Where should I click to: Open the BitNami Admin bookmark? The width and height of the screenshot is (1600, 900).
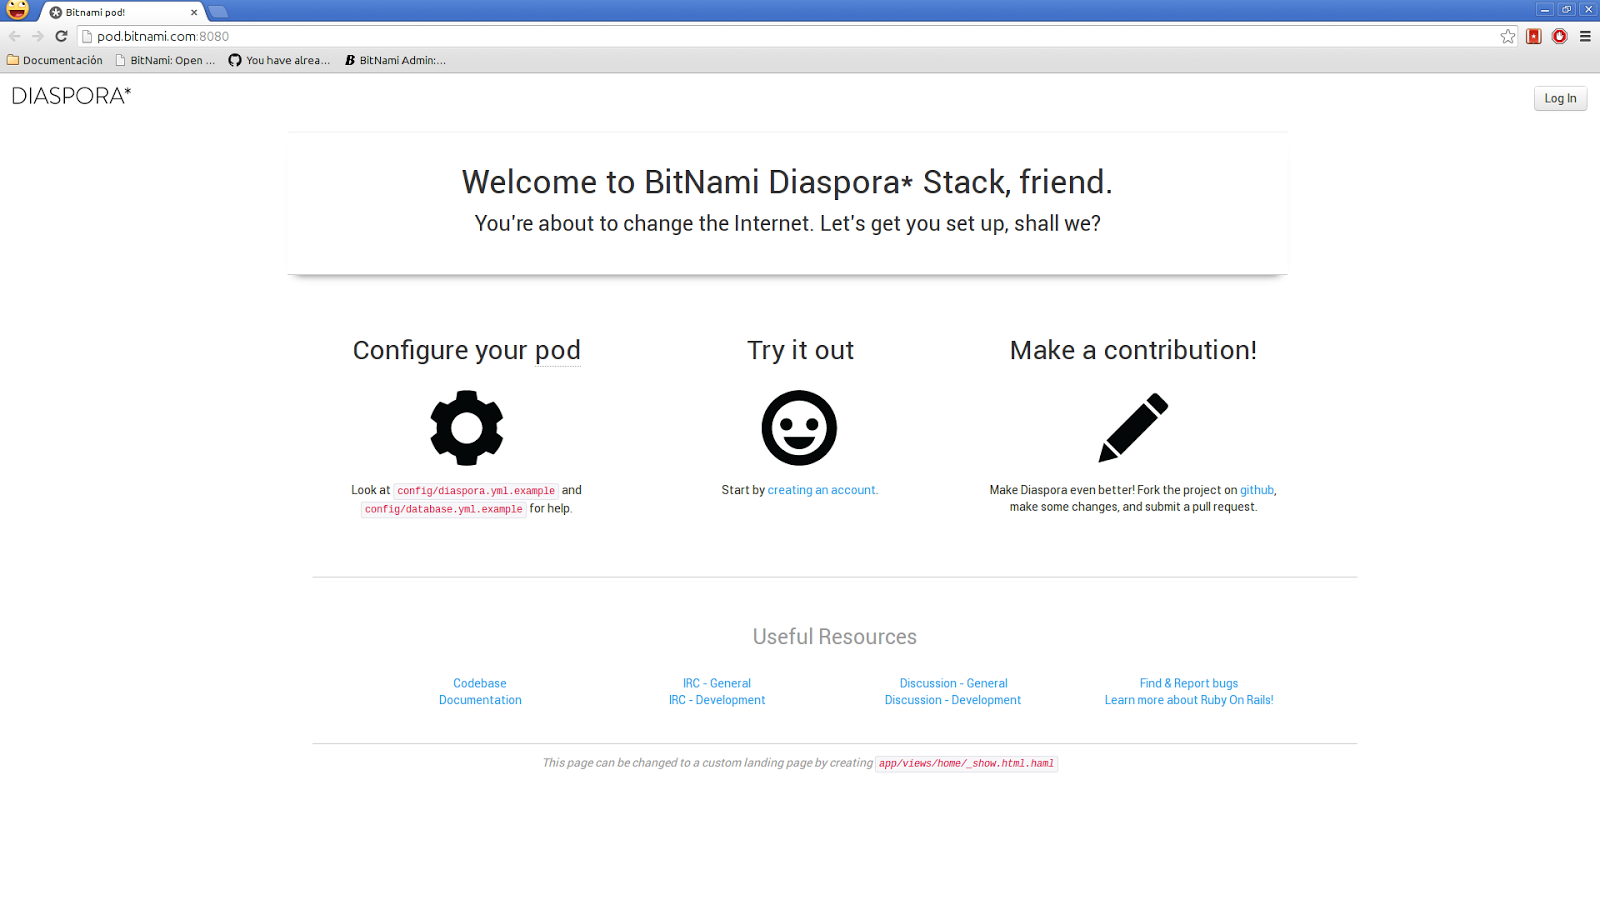click(x=395, y=60)
